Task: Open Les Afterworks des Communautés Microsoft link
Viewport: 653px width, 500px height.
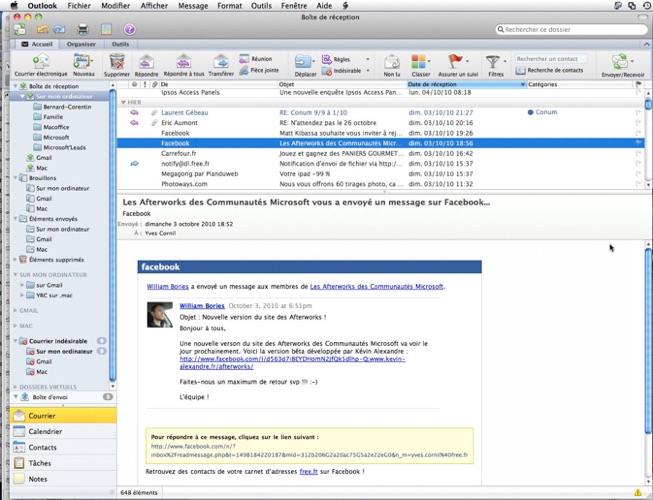Action: pyautogui.click(x=376, y=286)
